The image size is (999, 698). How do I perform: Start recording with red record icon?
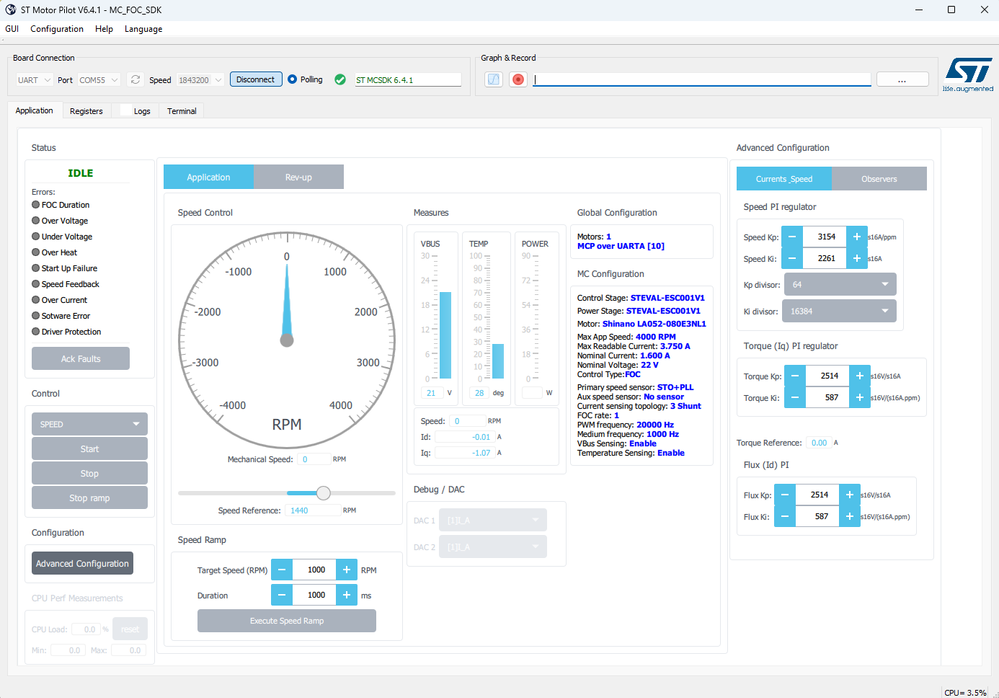tap(518, 80)
